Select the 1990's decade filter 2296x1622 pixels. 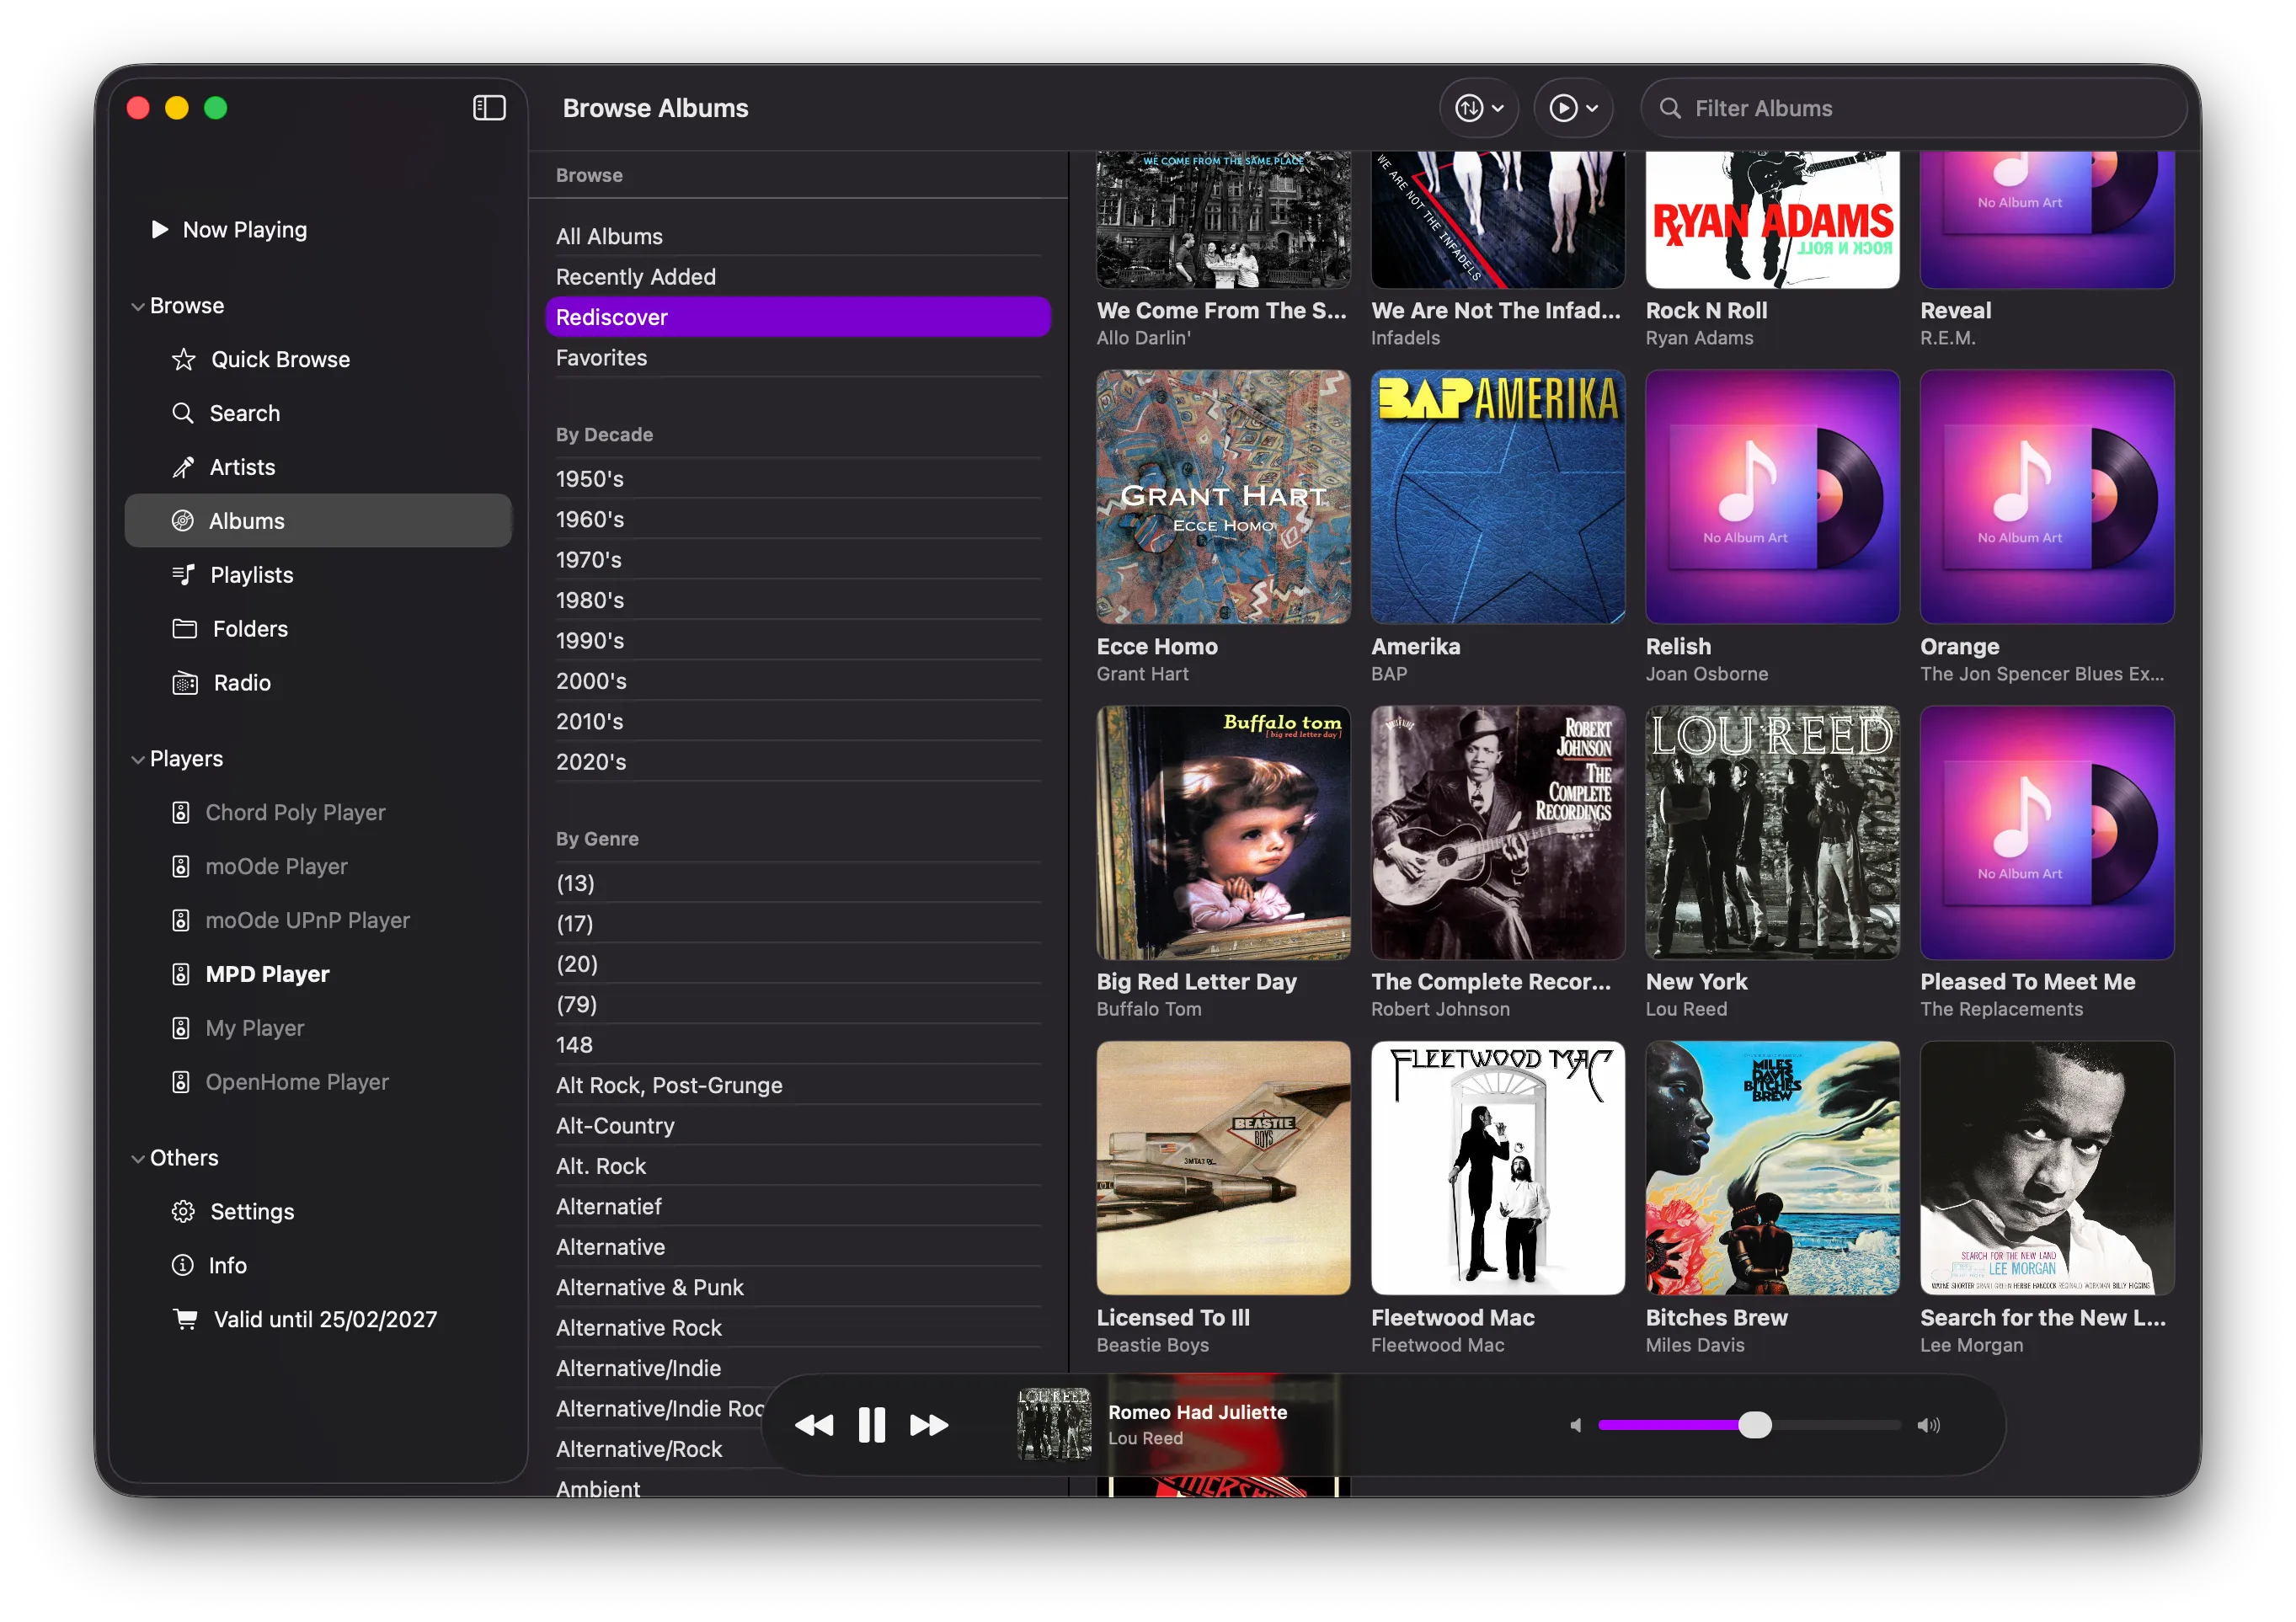coord(590,641)
